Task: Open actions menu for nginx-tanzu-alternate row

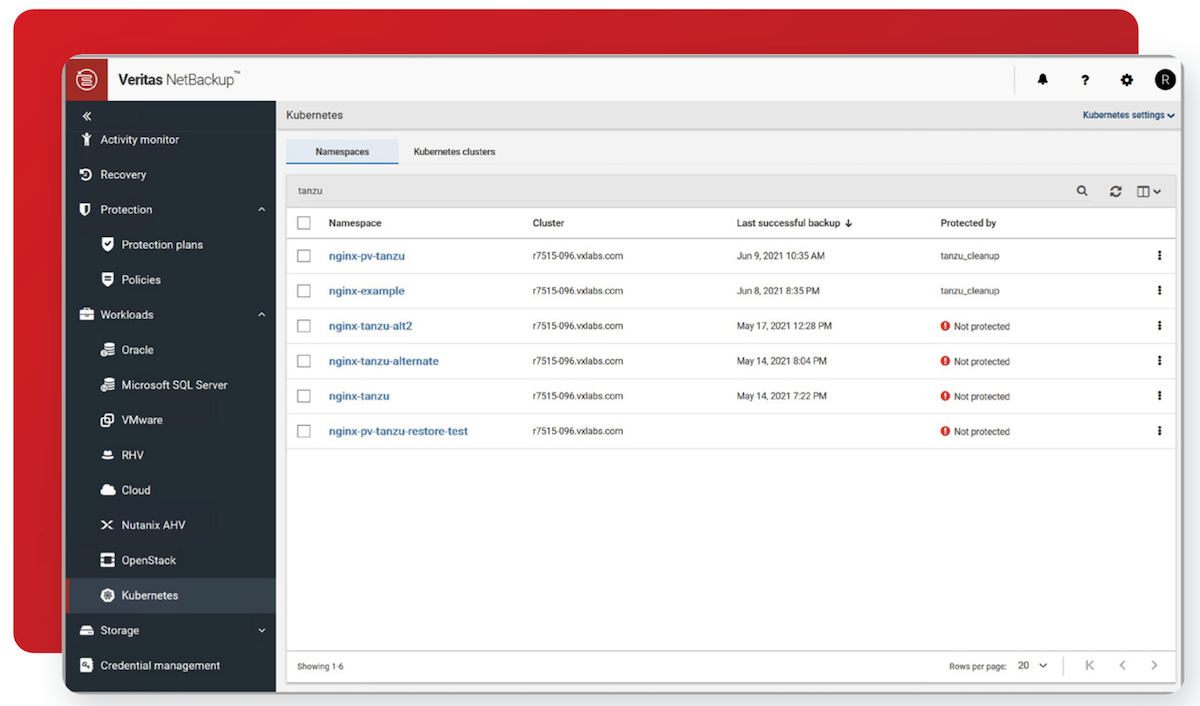Action: 1160,361
